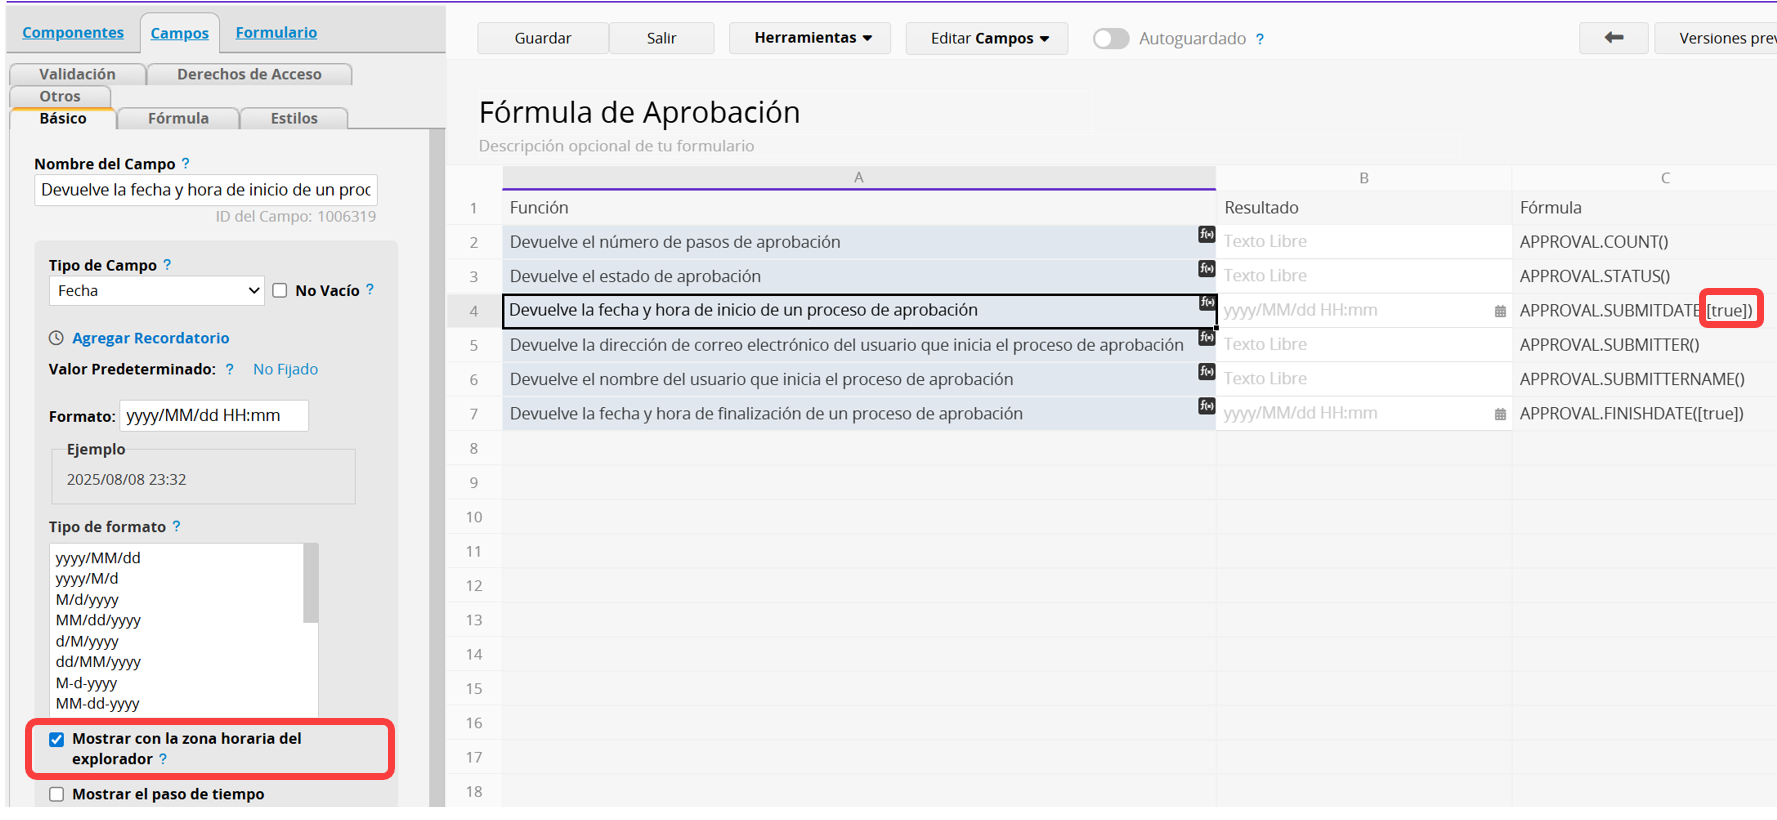Switch to the Campos tab

[180, 33]
